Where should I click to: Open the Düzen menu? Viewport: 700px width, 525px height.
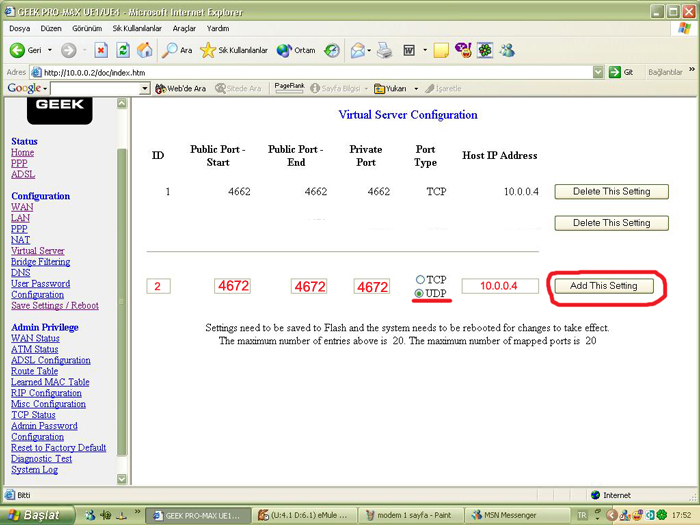tap(51, 28)
